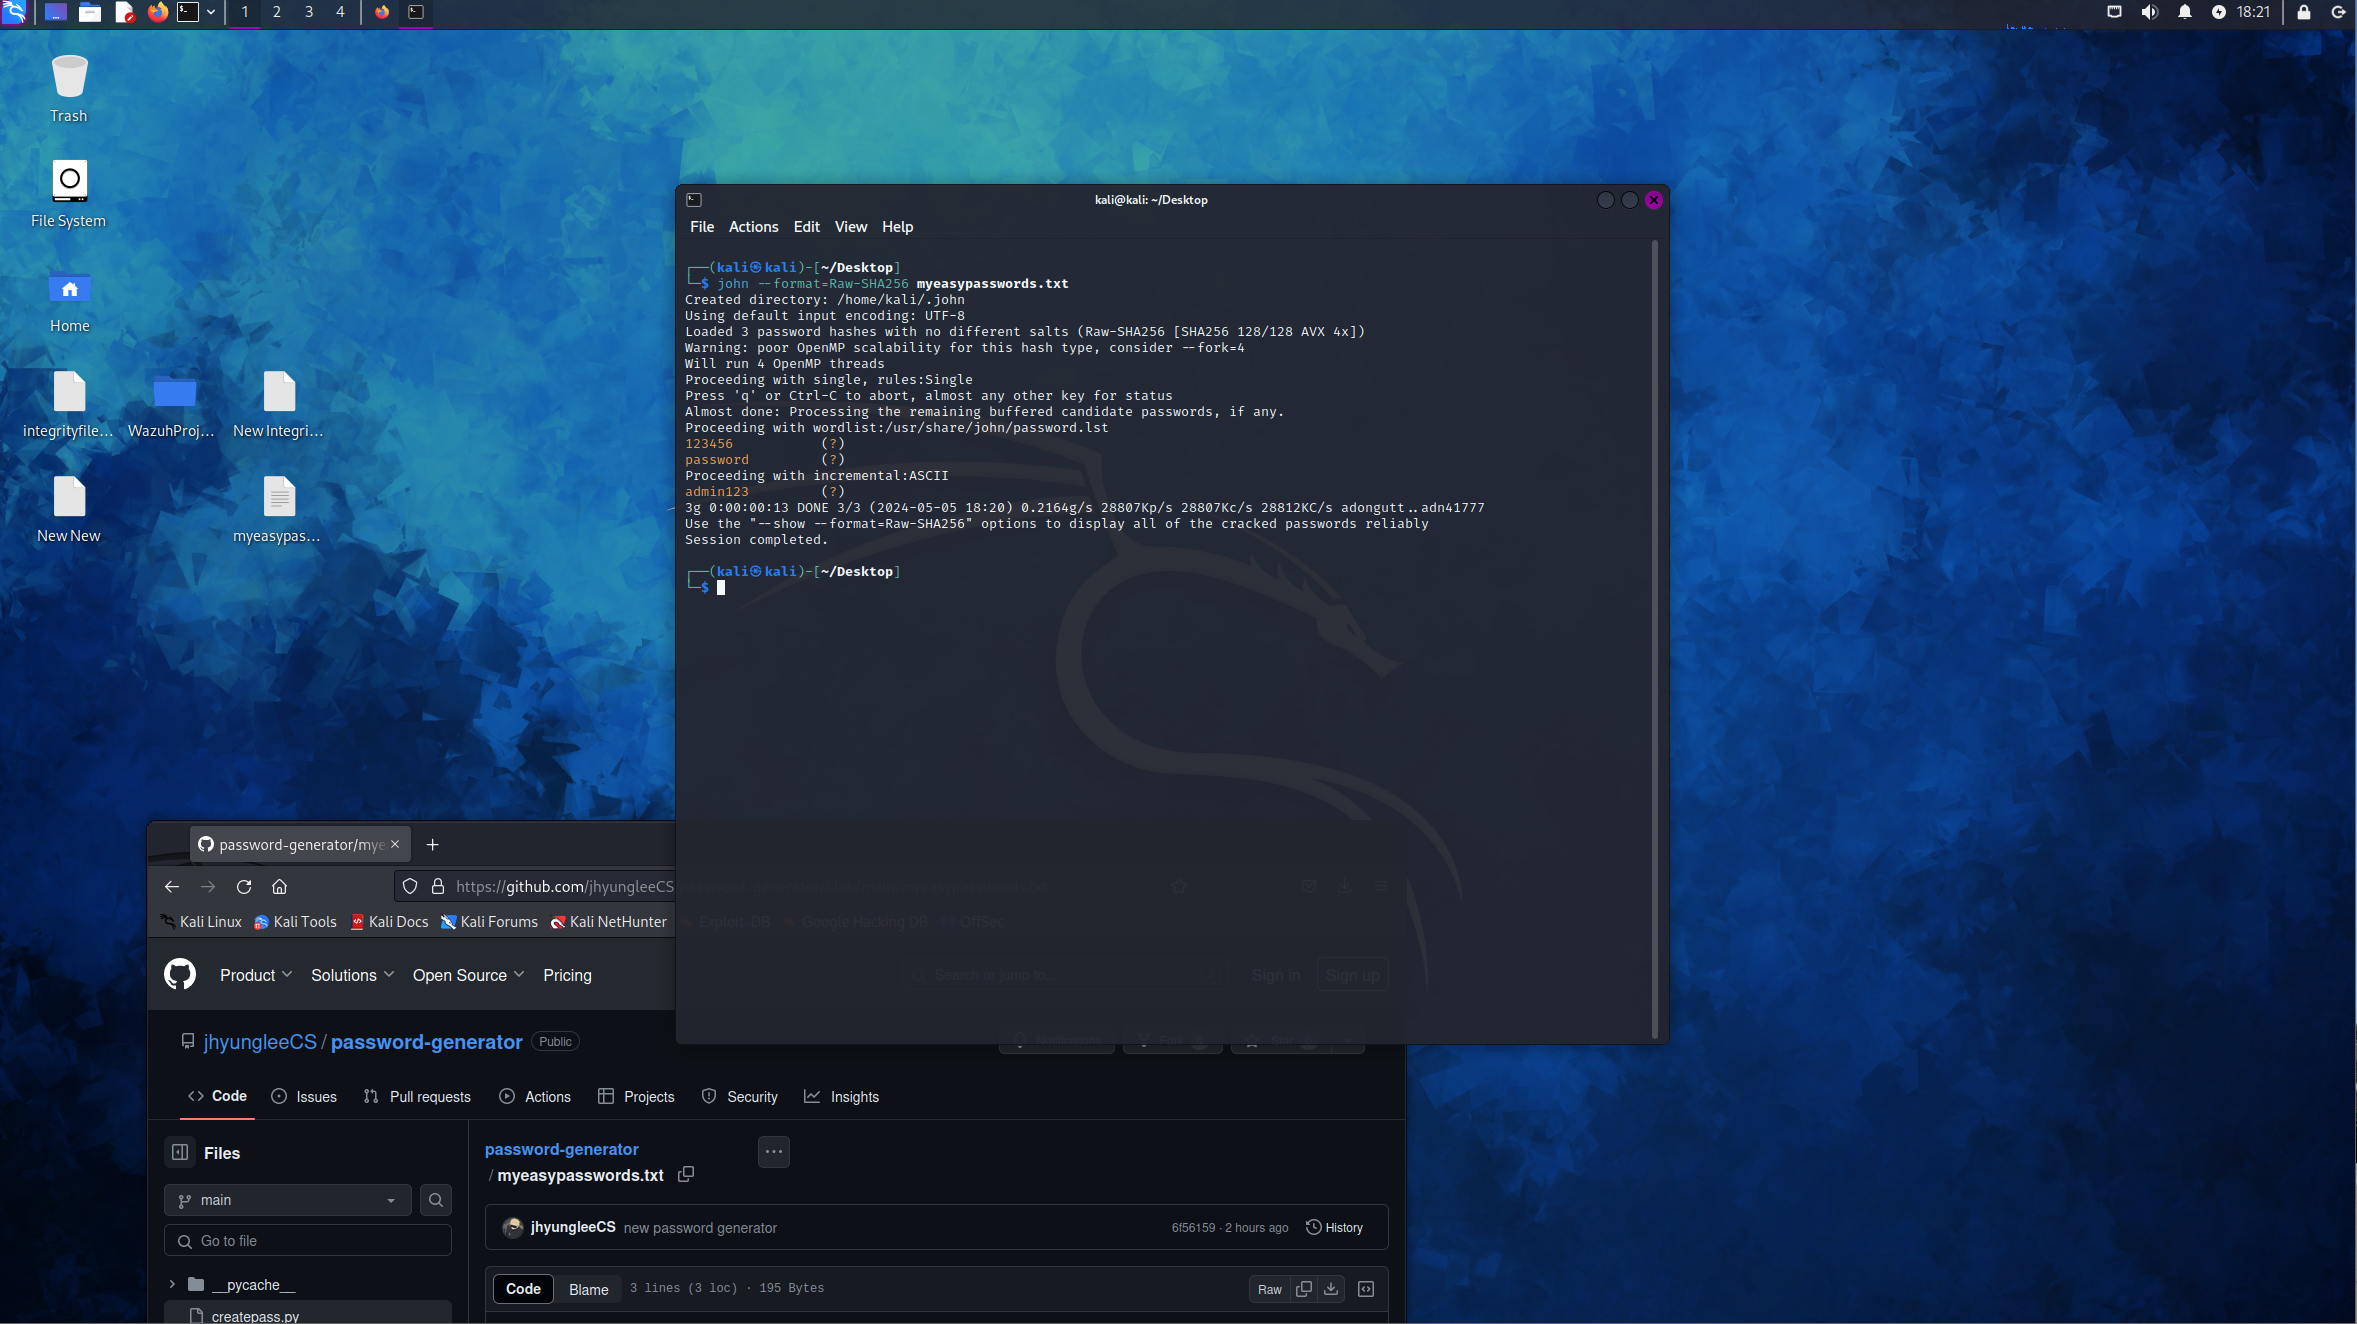Open network connection tray icon
This screenshot has width=2357, height=1324.
2114,12
